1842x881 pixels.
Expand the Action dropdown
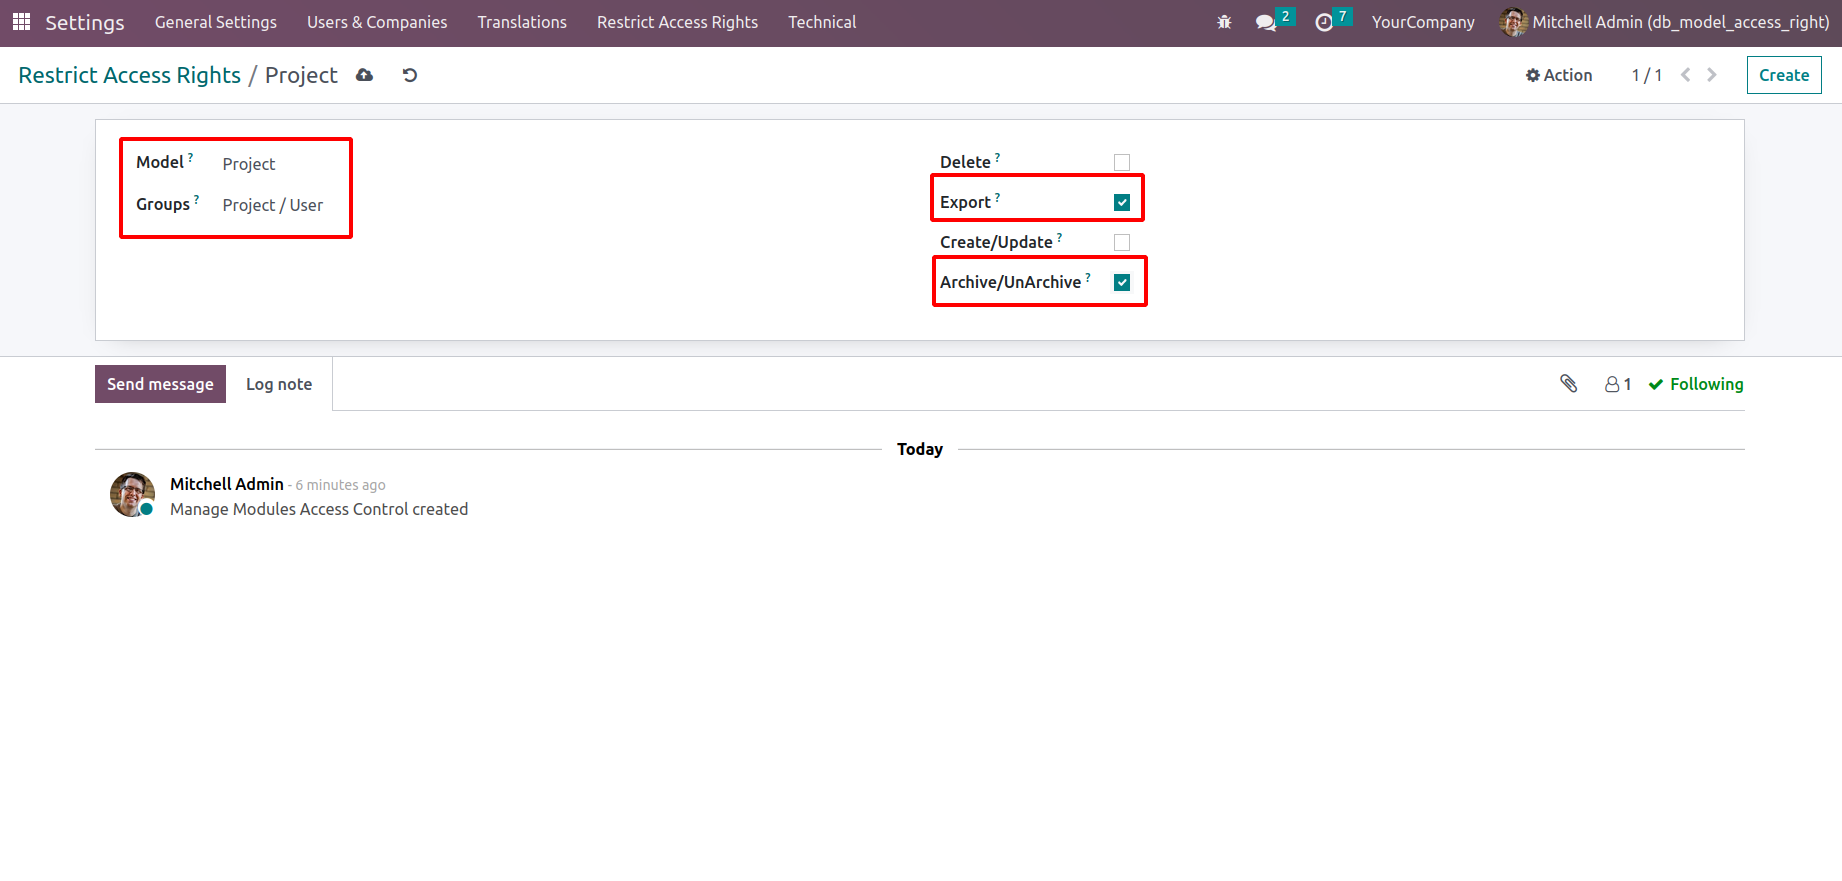[x=1558, y=75]
